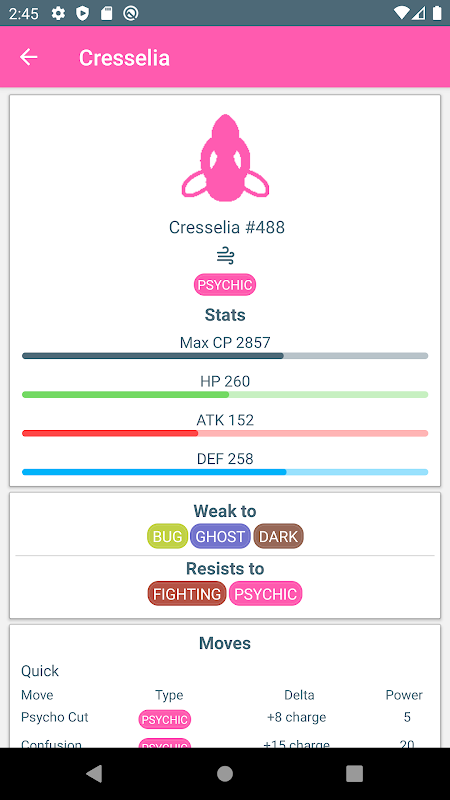Viewport: 450px width, 800px height.
Task: Tap Android back navigation triangle
Action: 94,773
